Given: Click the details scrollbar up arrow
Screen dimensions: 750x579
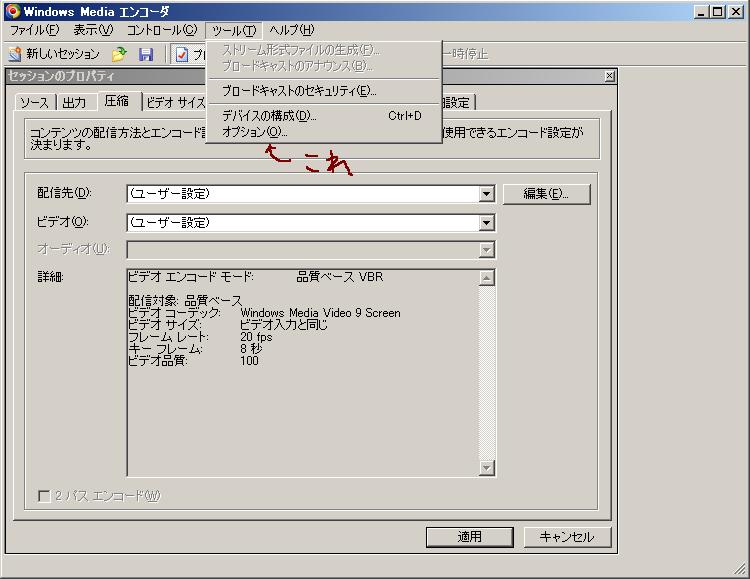Looking at the screenshot, I should [x=486, y=278].
